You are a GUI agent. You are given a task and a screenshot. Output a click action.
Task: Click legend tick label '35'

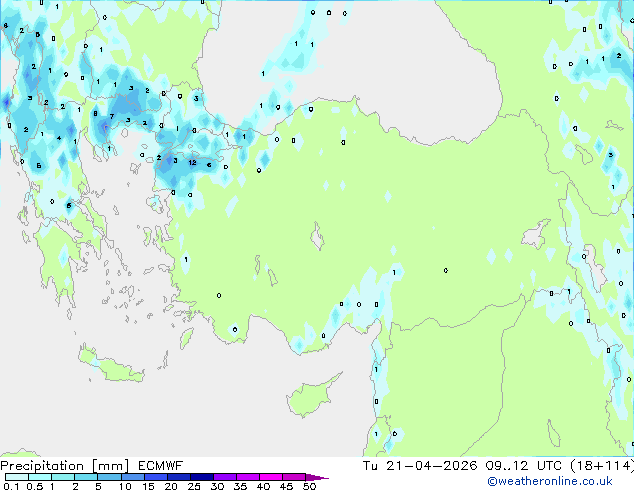[x=240, y=486]
